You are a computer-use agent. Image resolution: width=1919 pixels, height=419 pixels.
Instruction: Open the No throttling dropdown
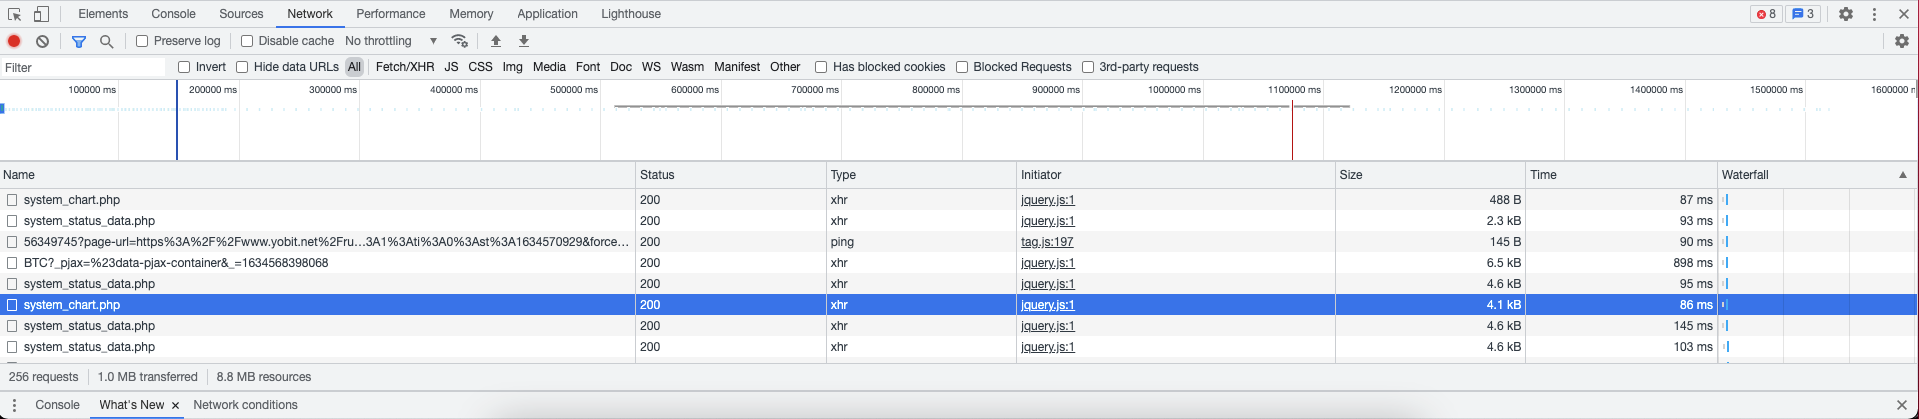coord(391,41)
